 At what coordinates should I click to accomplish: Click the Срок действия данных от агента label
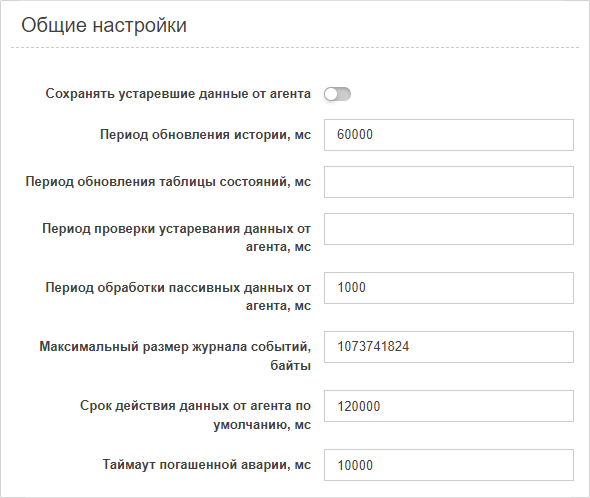(195, 415)
